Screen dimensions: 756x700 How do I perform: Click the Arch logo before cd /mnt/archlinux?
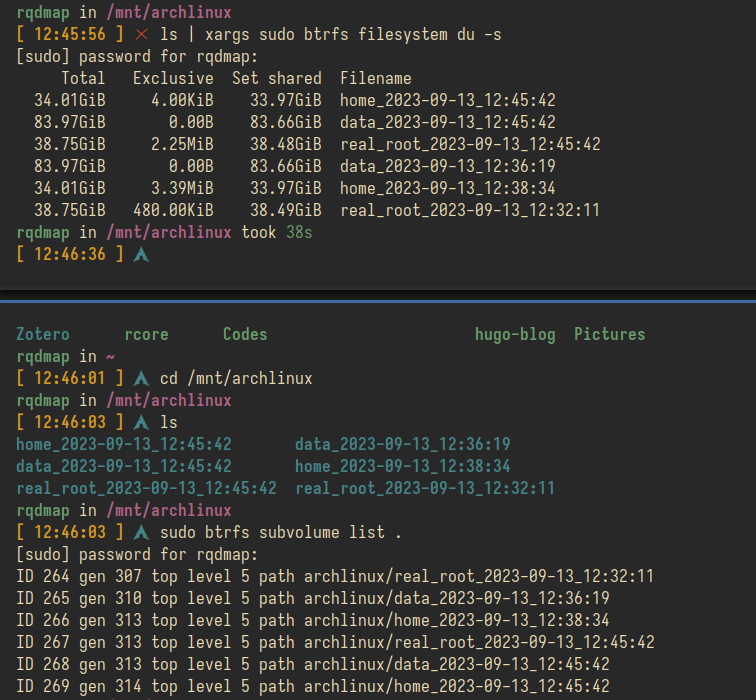tap(141, 379)
